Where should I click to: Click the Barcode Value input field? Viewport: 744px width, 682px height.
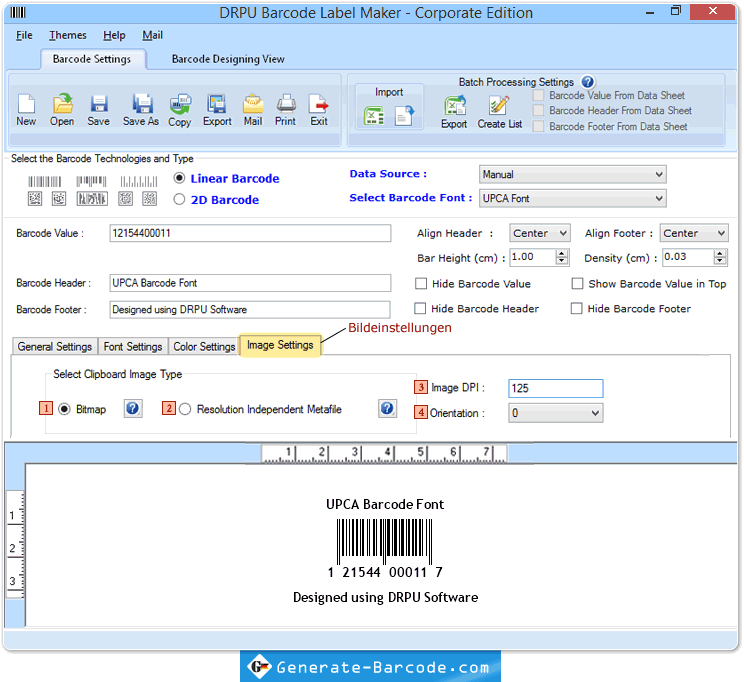pyautogui.click(x=250, y=233)
